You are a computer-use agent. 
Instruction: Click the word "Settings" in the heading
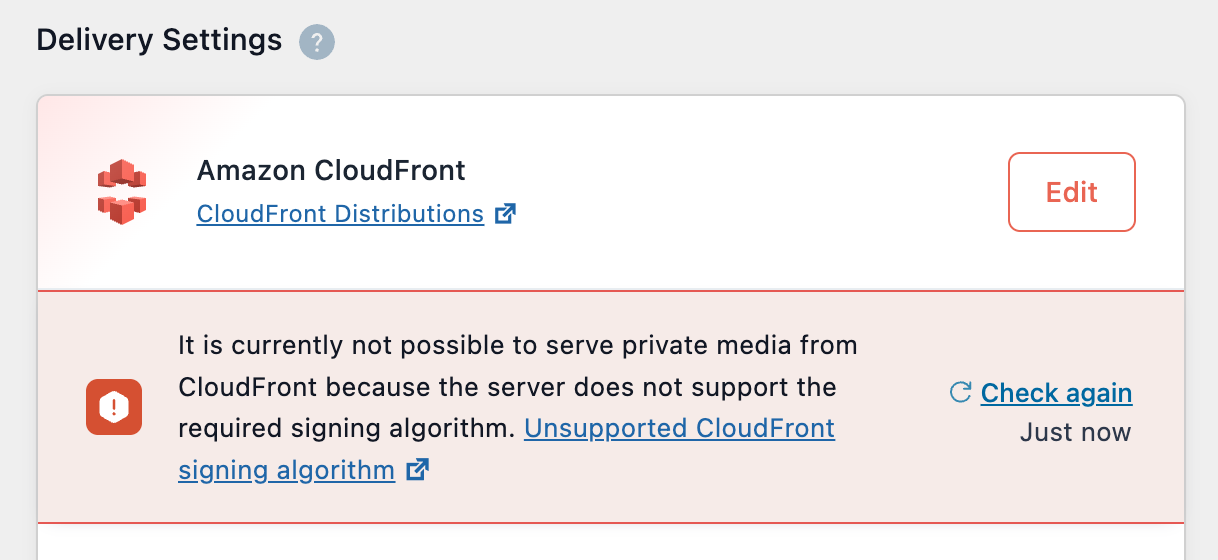tap(224, 40)
